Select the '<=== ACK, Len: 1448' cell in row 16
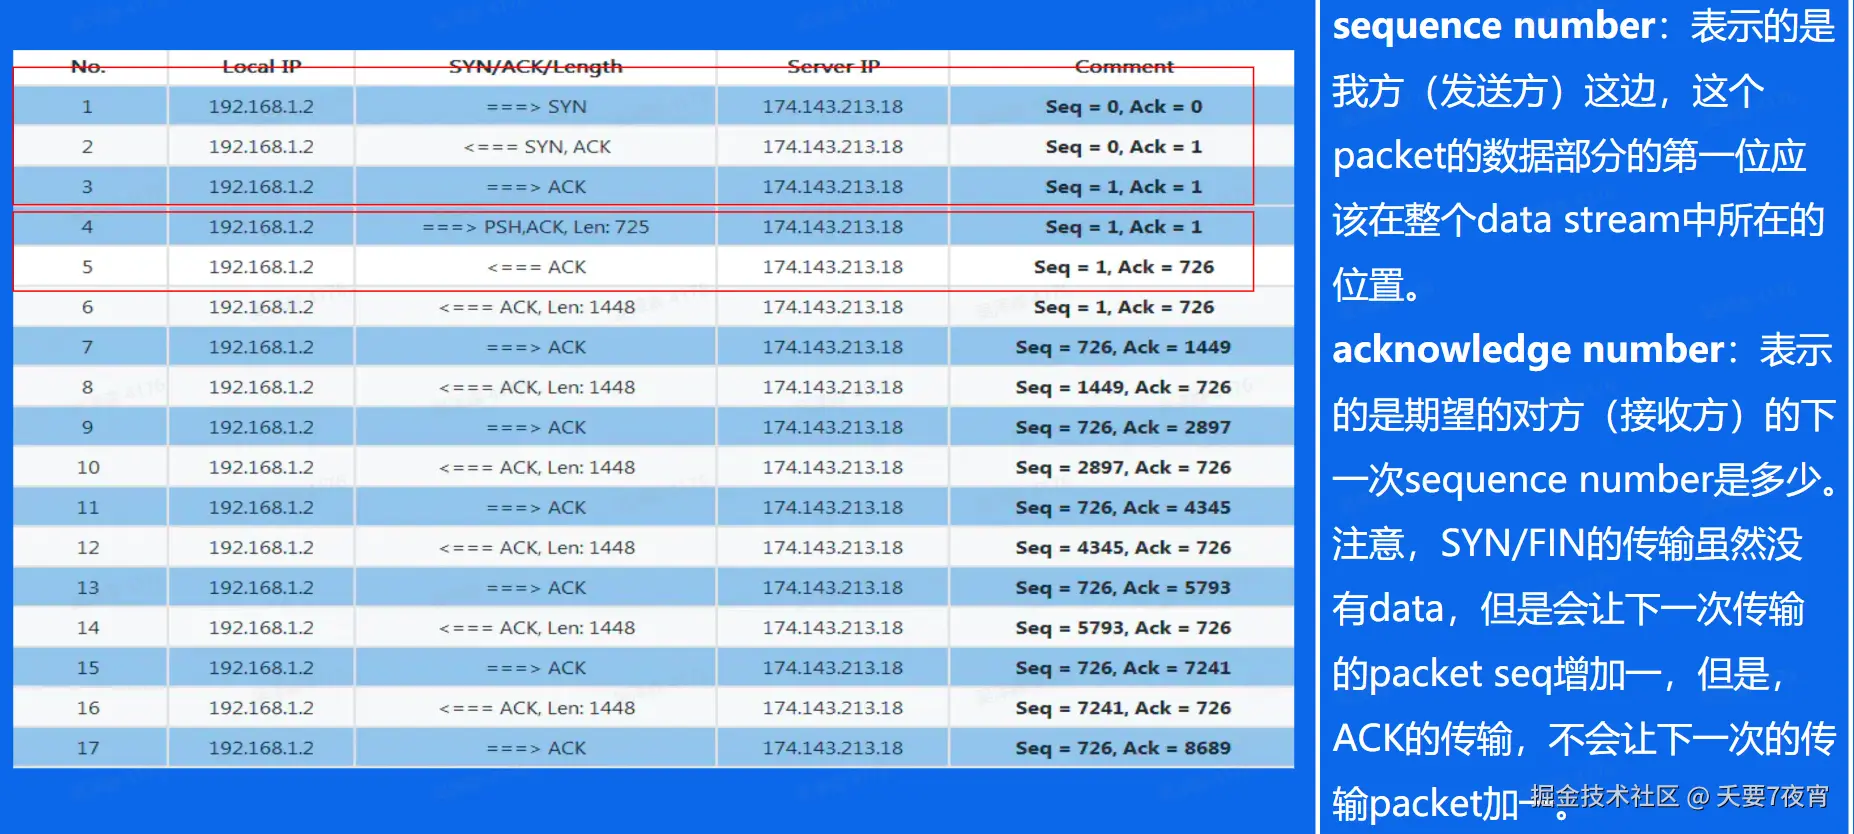The width and height of the screenshot is (1854, 834). (x=536, y=707)
